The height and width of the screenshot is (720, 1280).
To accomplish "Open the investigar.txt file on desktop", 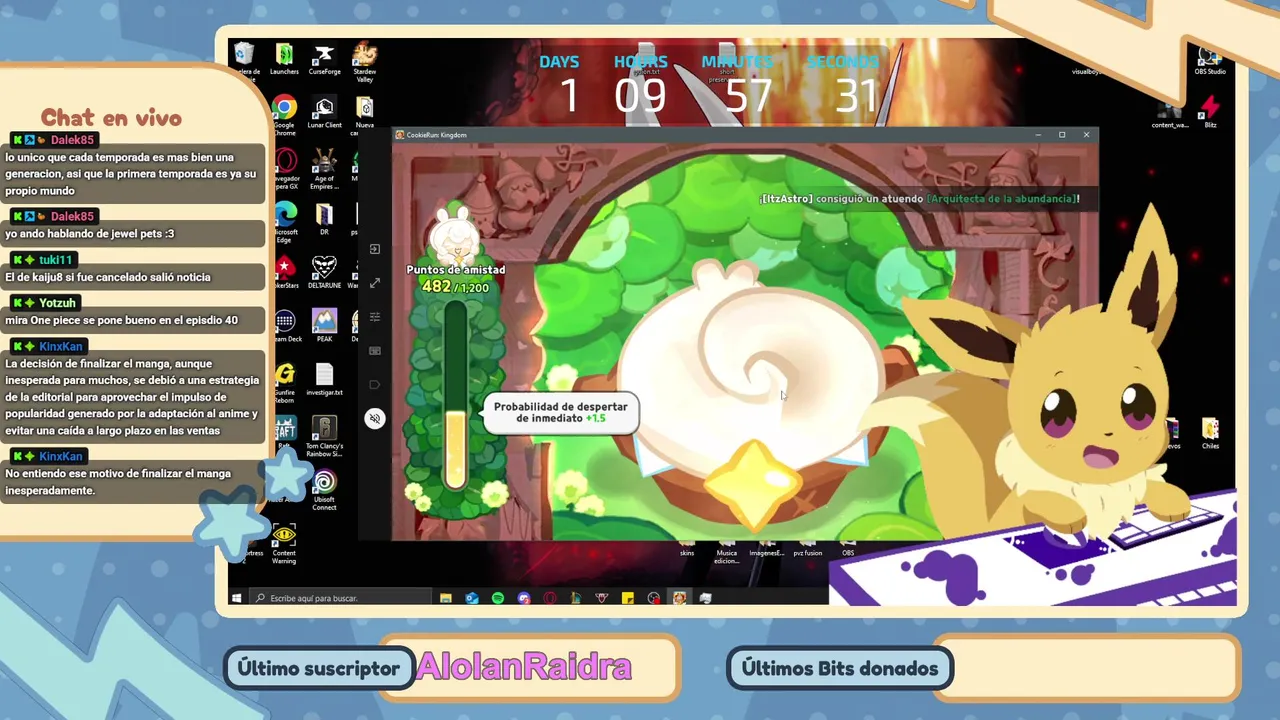I will click(324, 379).
